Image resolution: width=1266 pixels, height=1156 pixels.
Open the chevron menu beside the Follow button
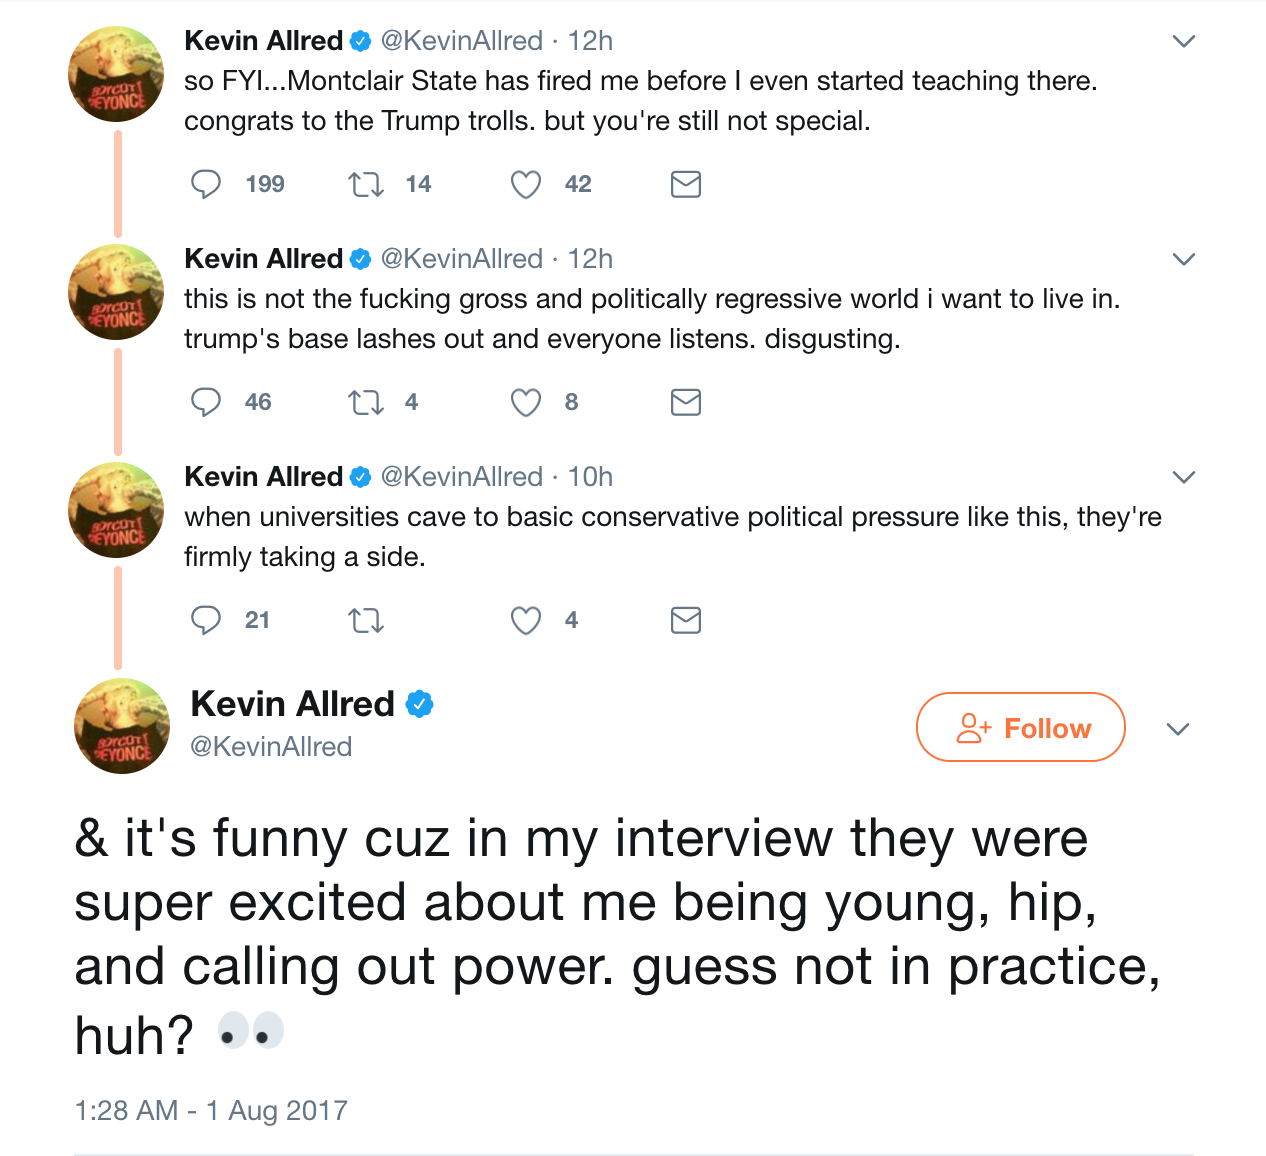[x=1178, y=729]
